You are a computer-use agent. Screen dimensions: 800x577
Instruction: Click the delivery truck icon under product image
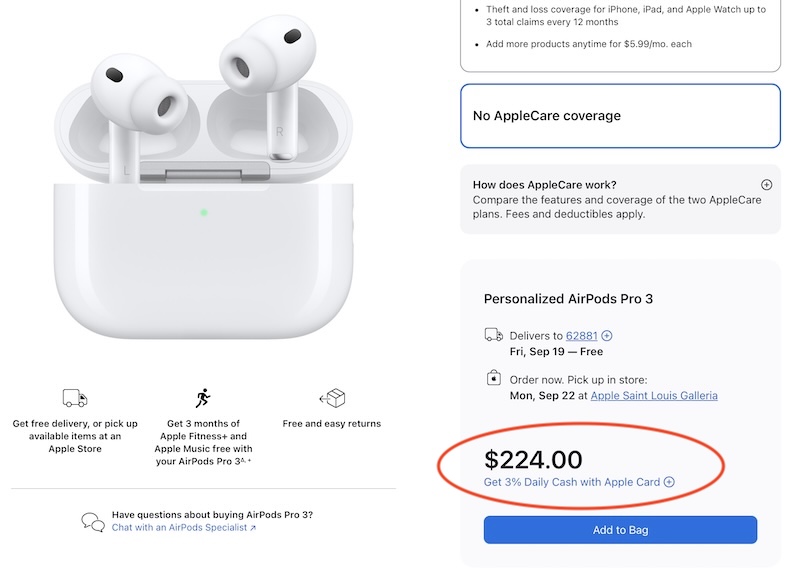pos(75,398)
